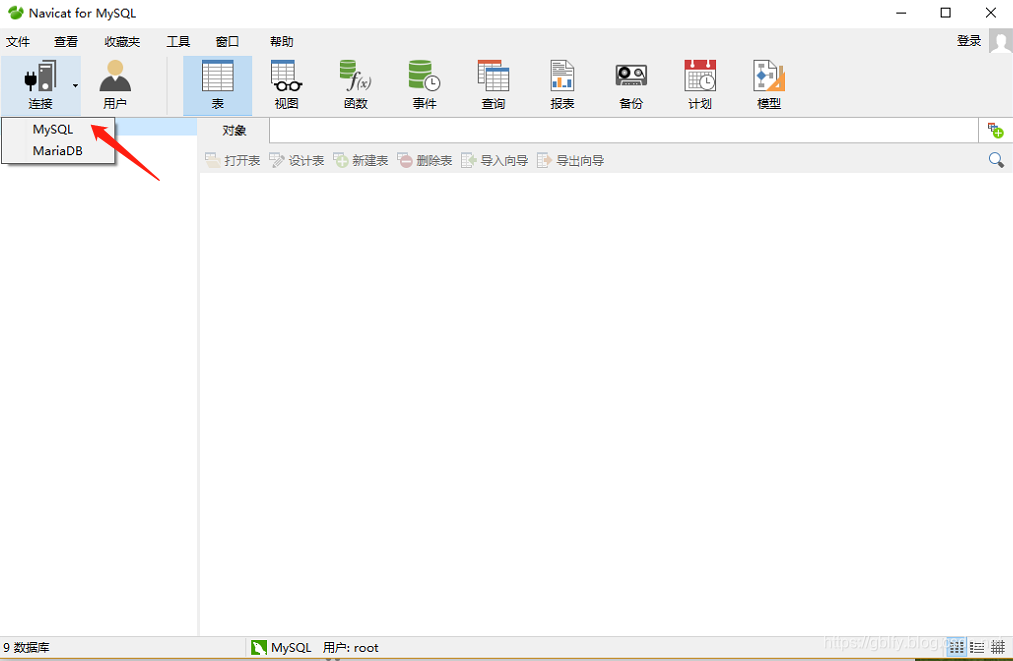Open the User (用户) tool
1013x661 pixels.
tap(115, 85)
